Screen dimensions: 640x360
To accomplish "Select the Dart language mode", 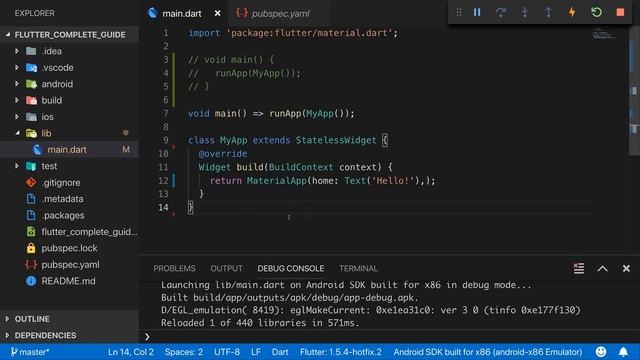I will pyautogui.click(x=280, y=352).
